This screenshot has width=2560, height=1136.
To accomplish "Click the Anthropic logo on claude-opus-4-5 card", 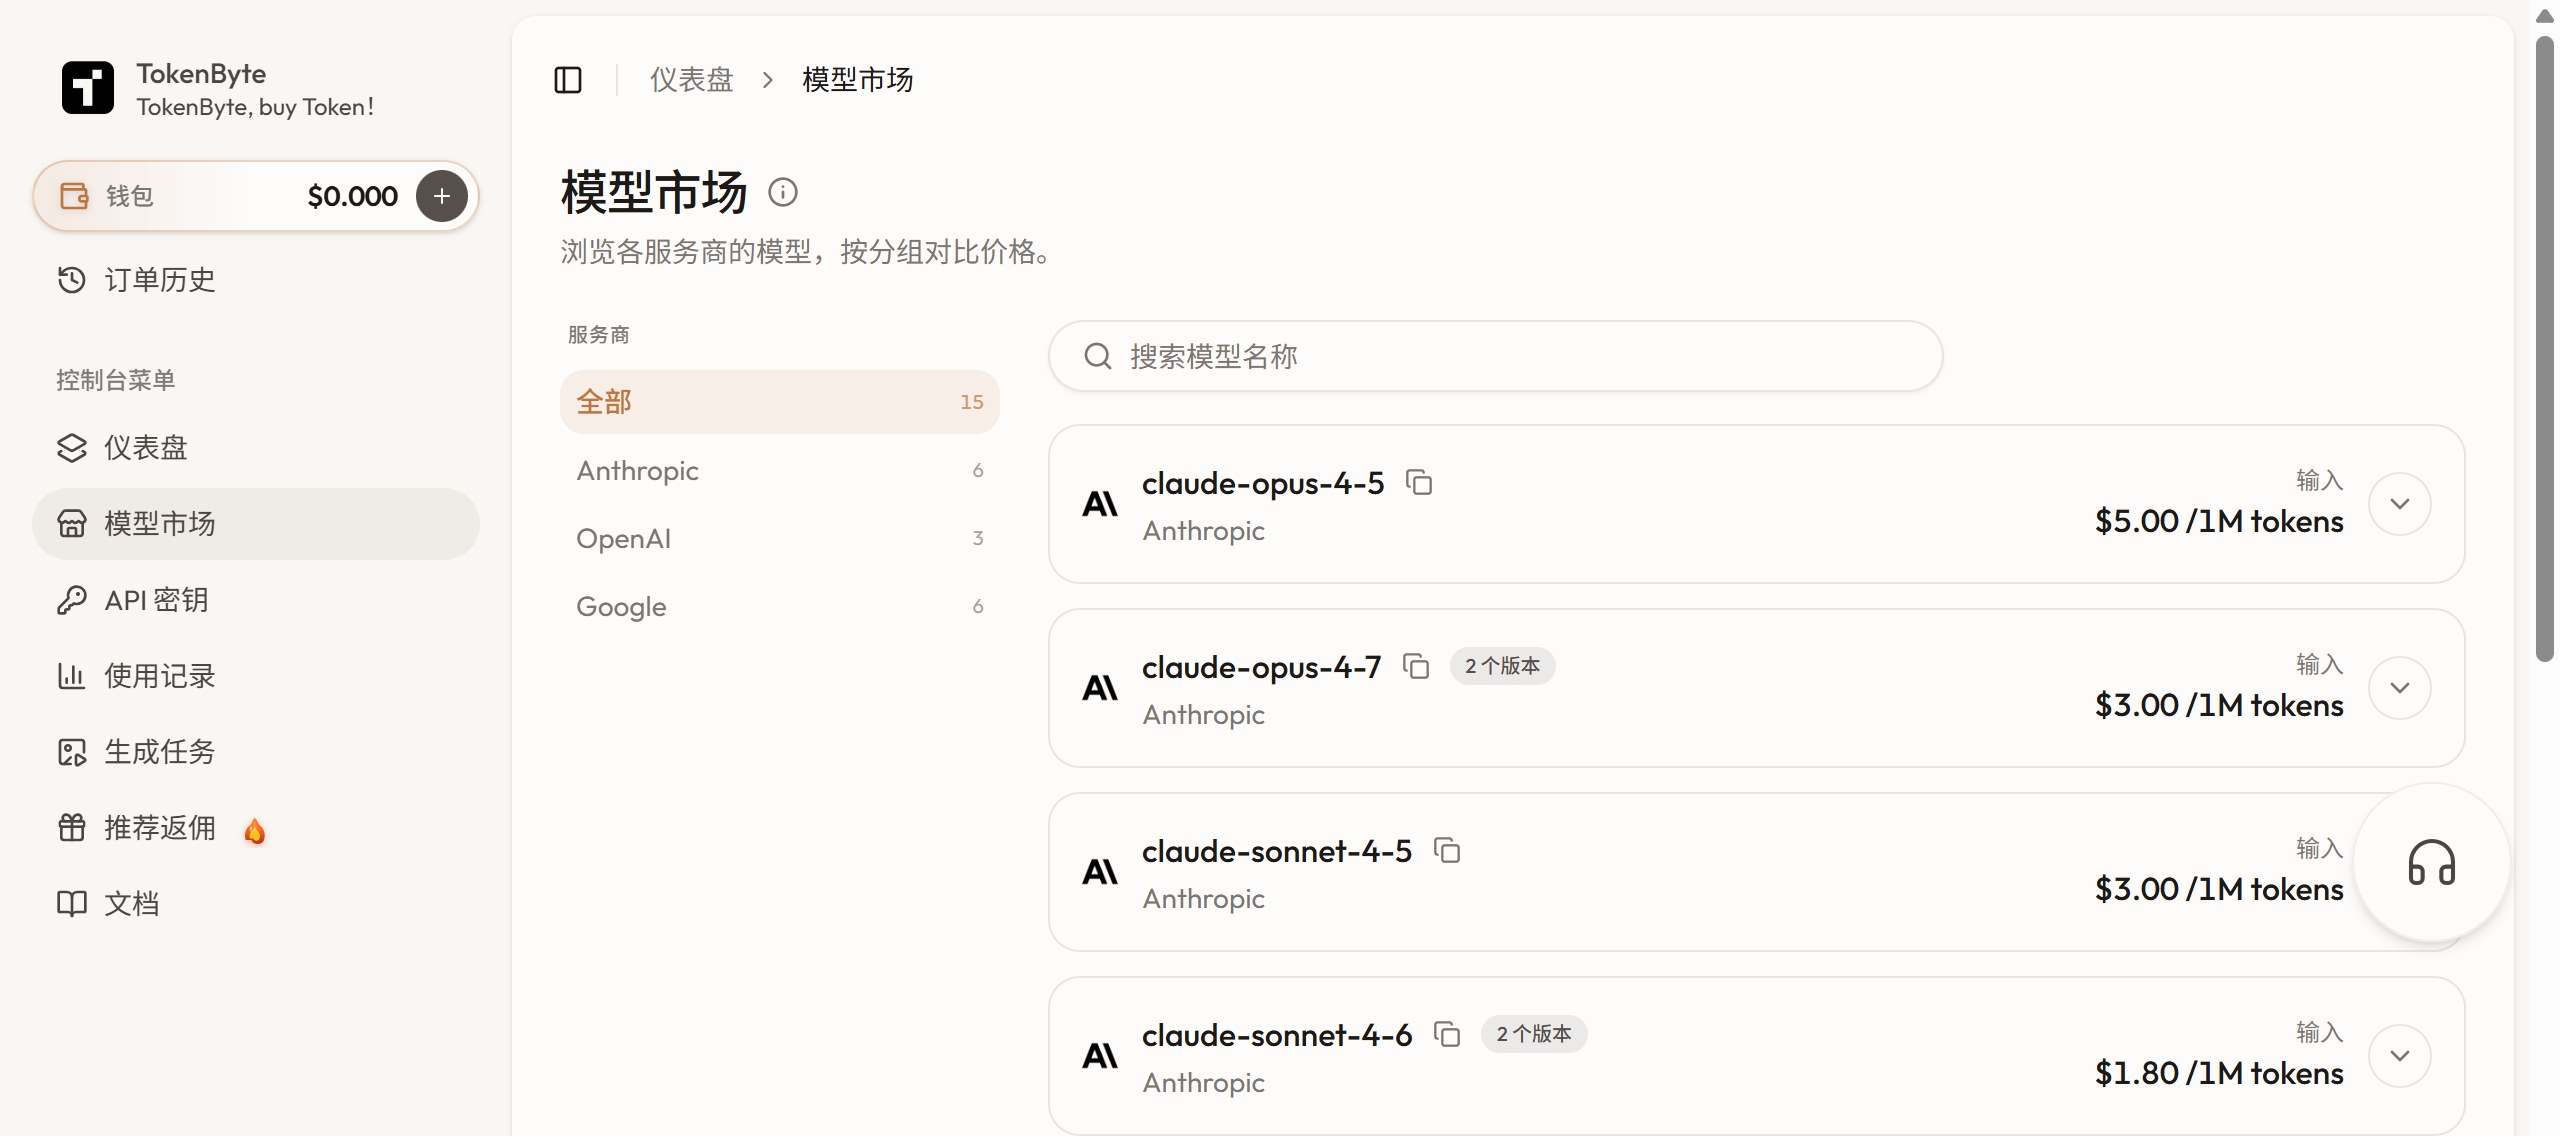I will pos(1100,504).
